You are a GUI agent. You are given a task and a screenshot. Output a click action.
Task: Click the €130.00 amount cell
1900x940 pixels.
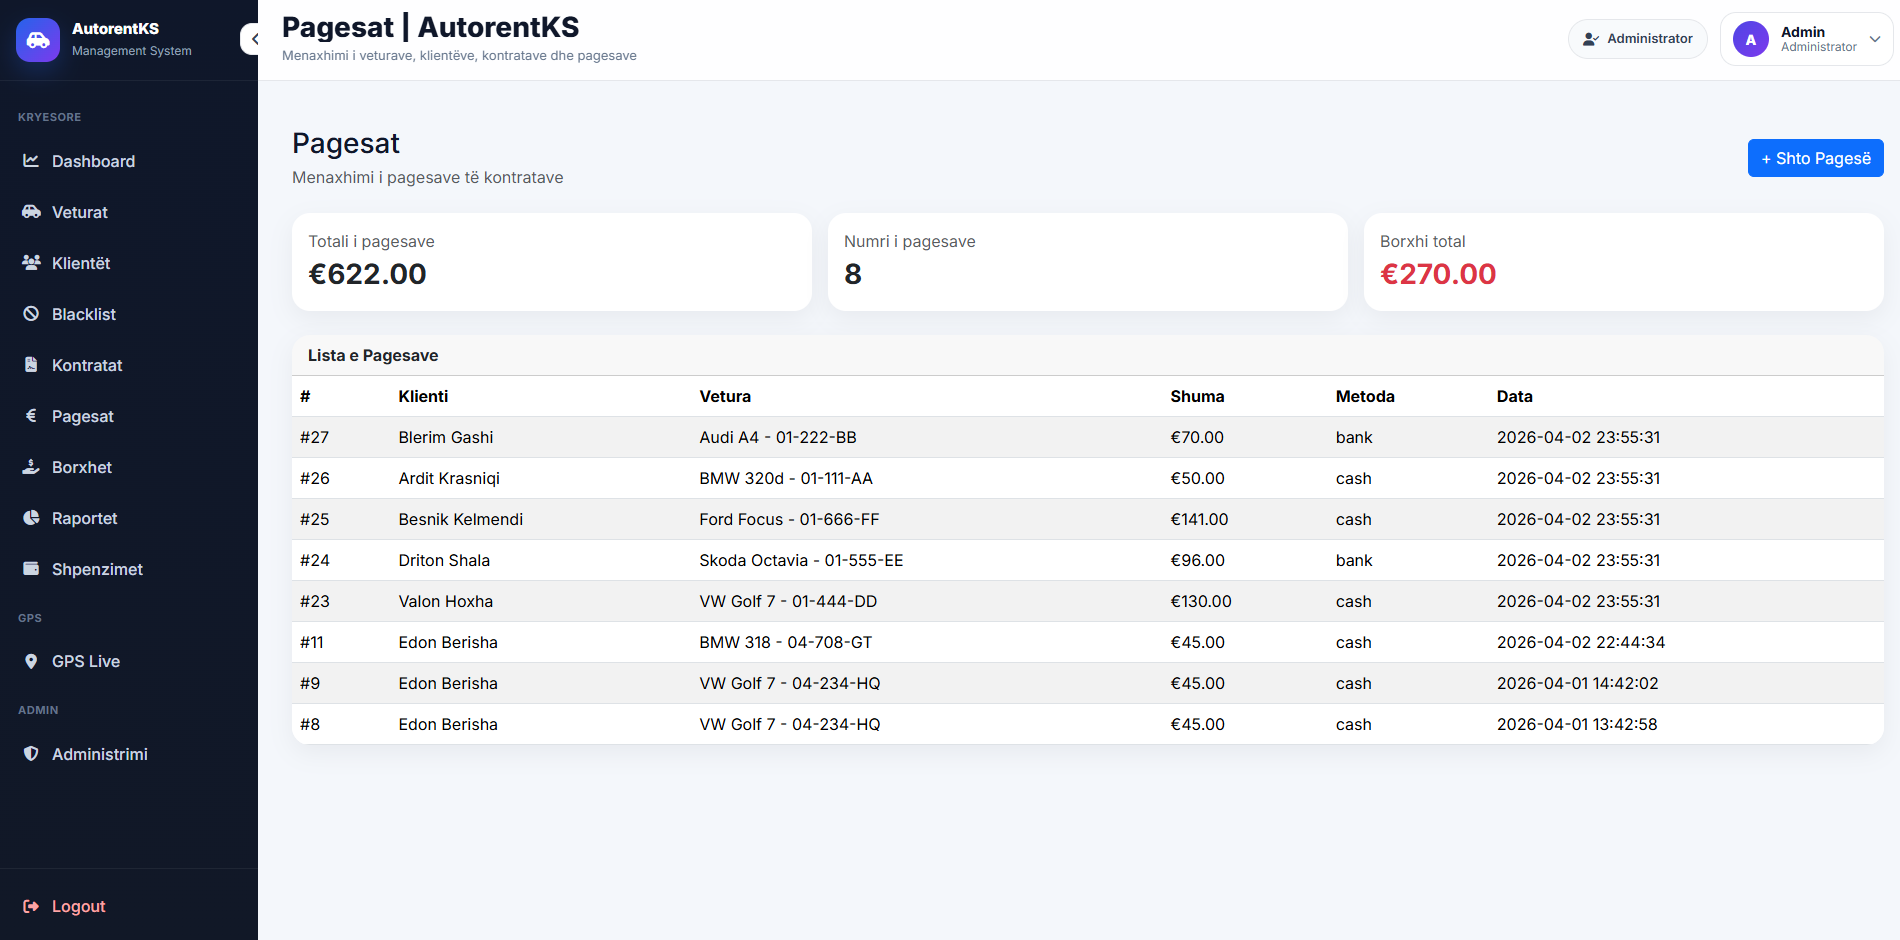(x=1201, y=601)
